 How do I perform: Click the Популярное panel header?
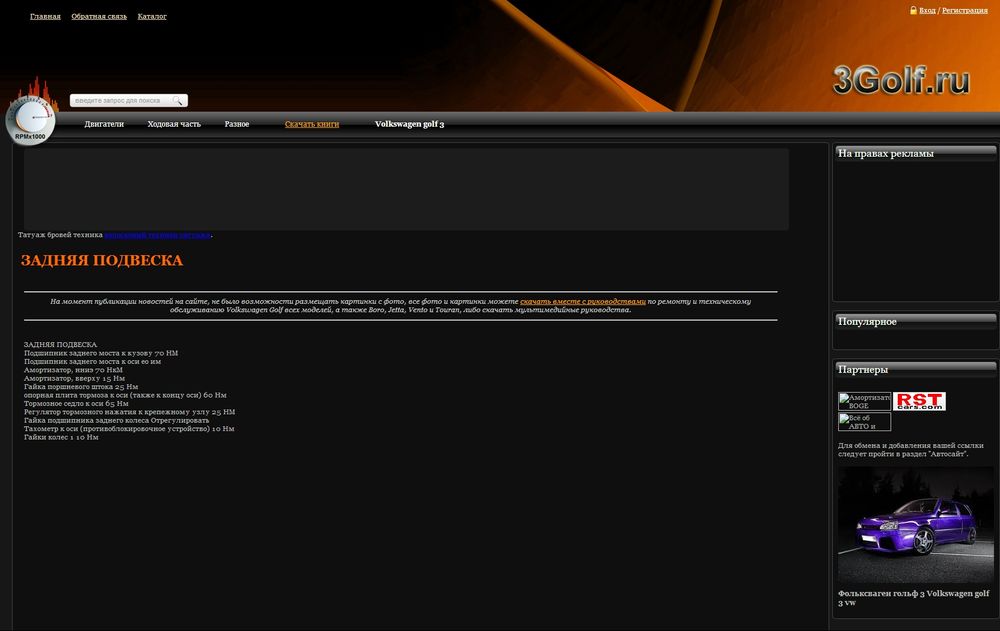click(x=915, y=322)
